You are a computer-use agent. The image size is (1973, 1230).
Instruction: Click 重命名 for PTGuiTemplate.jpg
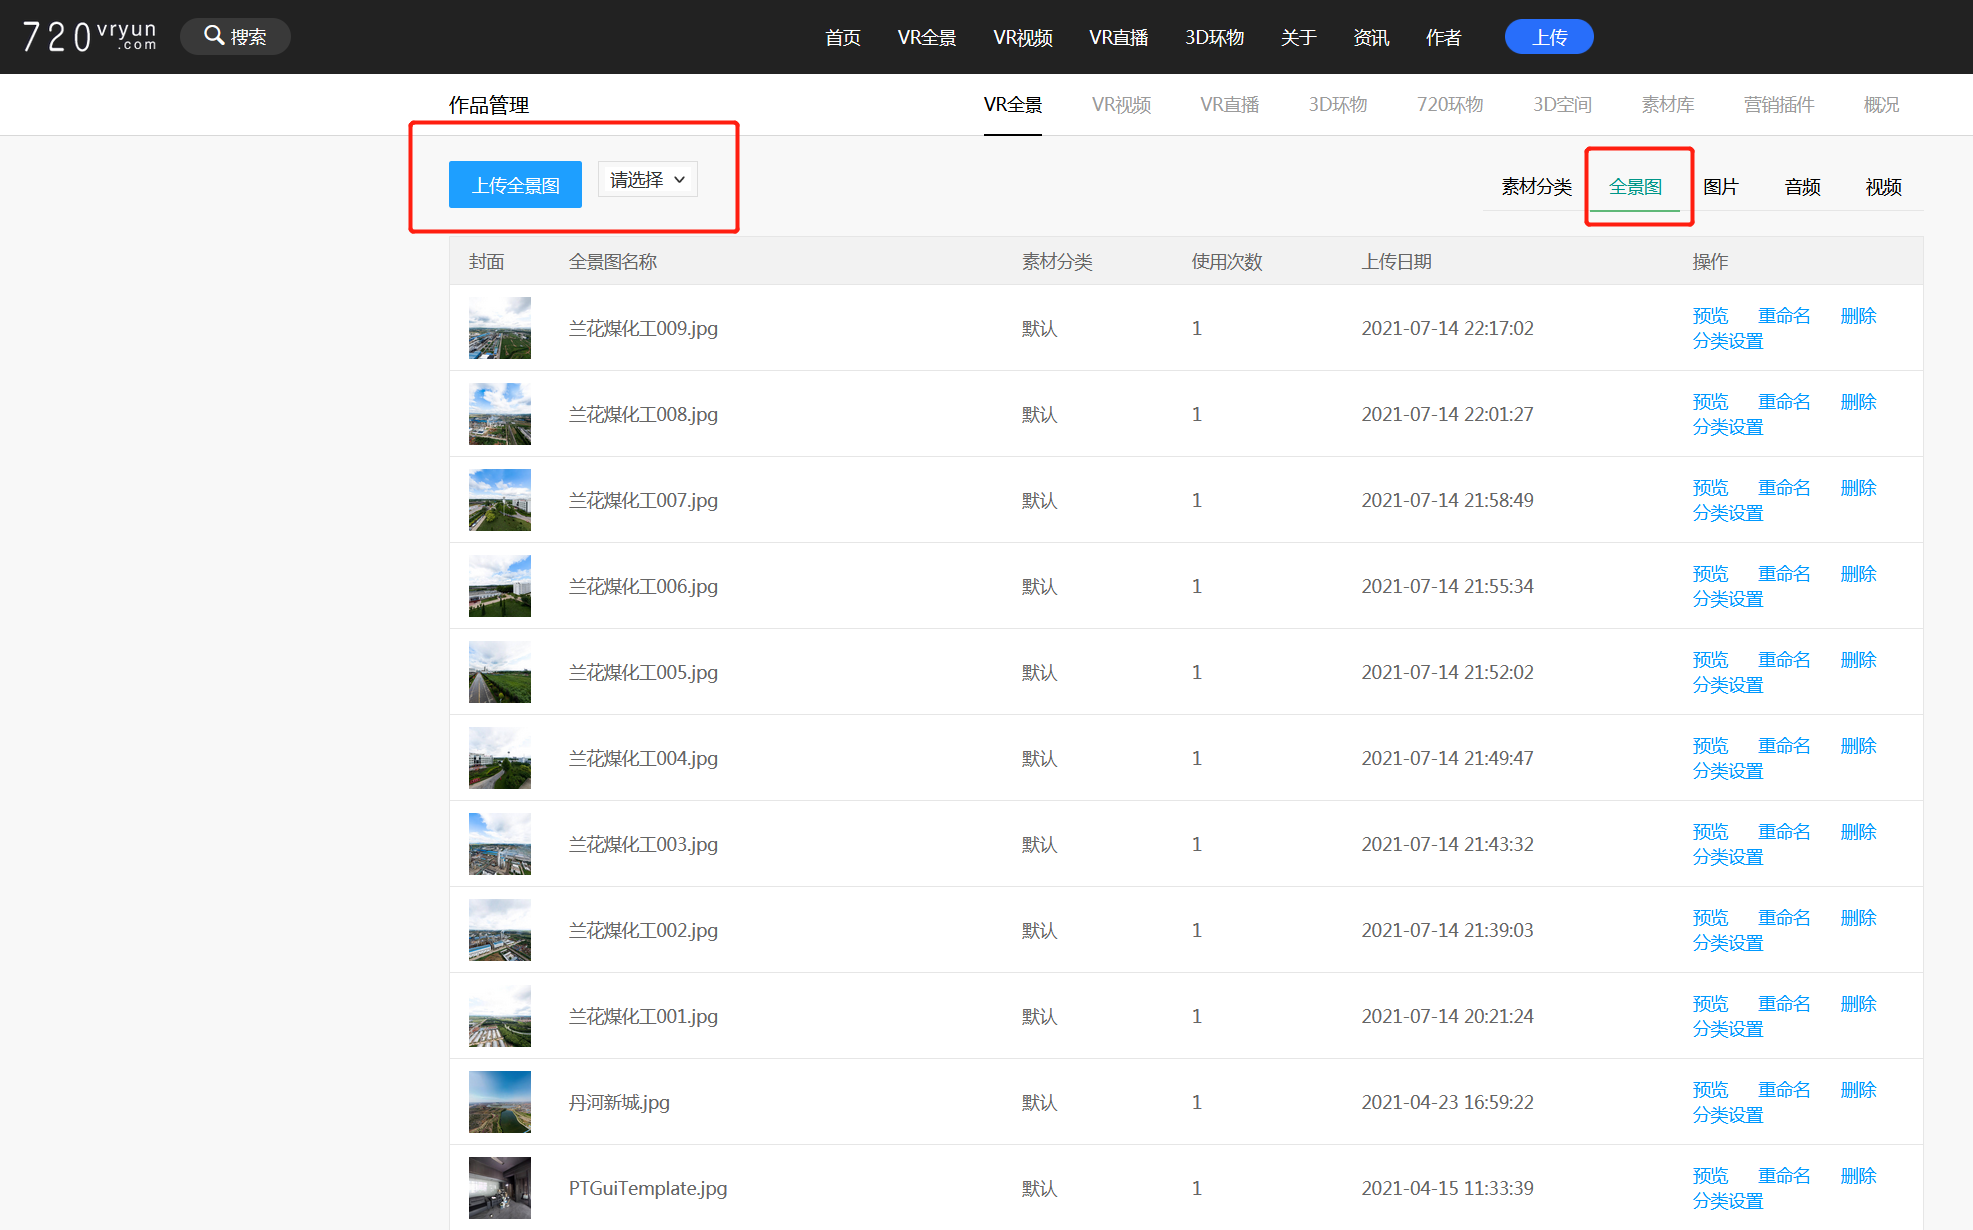[x=1784, y=1176]
